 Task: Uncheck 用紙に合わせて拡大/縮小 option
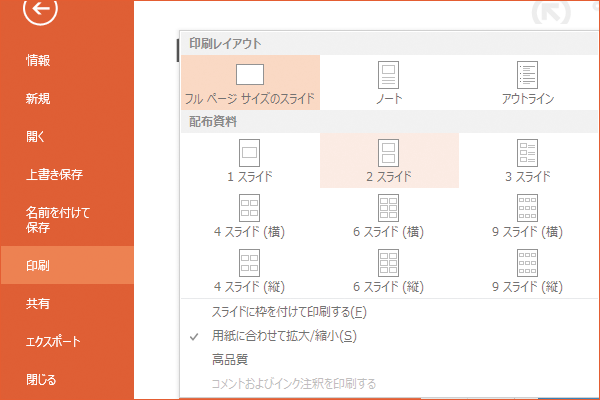[389, 336]
